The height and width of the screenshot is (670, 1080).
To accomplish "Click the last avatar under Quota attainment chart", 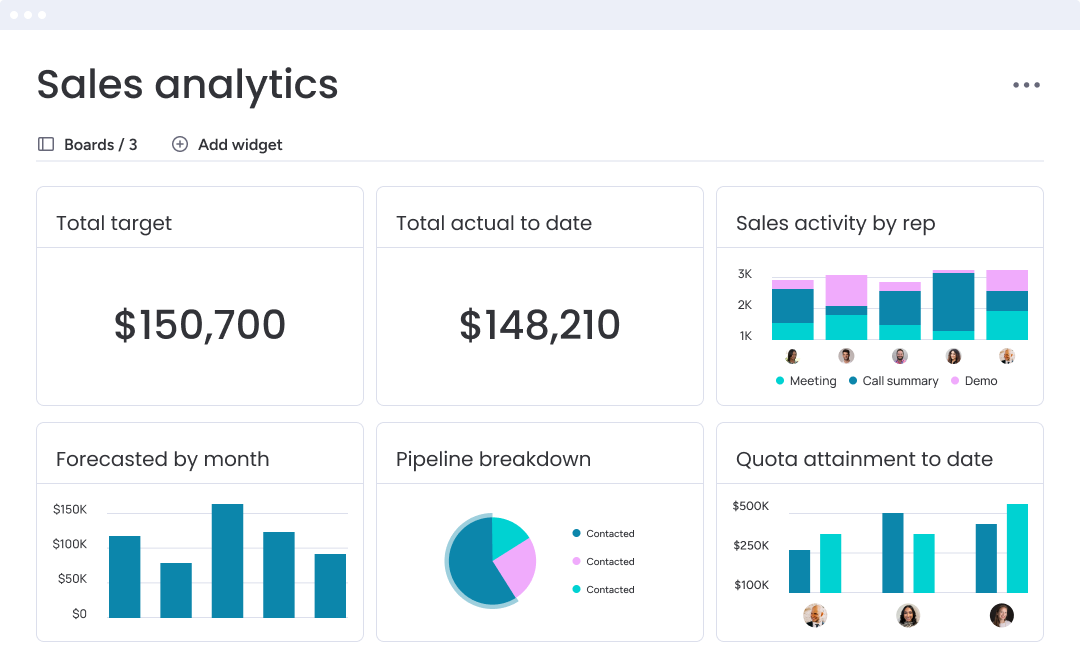I will pyautogui.click(x=1001, y=616).
